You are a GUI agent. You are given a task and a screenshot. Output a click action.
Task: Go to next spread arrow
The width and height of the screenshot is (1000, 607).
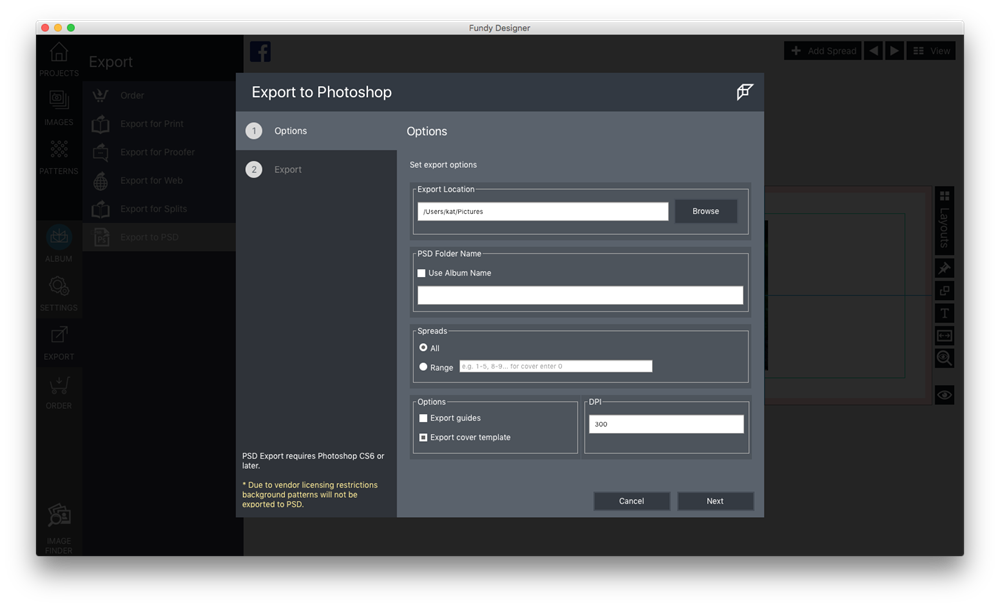pyautogui.click(x=895, y=50)
